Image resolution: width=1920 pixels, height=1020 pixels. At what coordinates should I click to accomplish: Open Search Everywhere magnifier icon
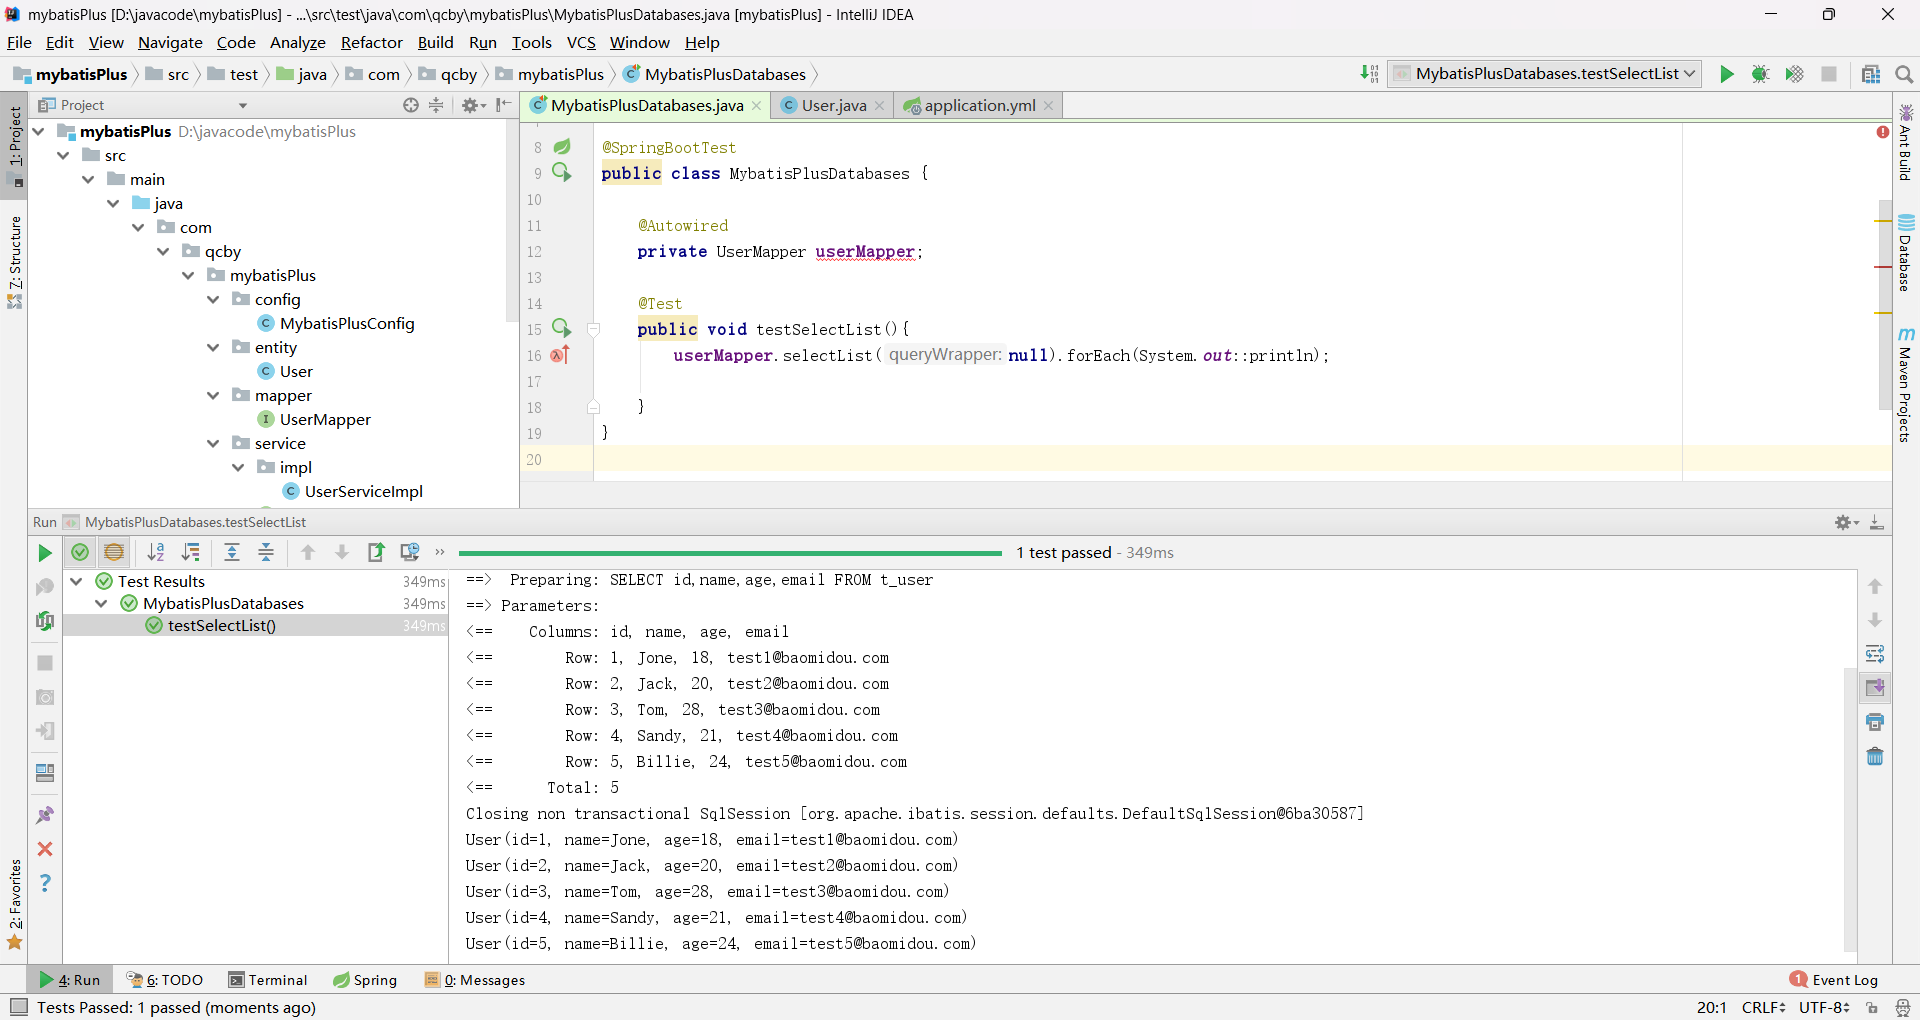[1904, 74]
